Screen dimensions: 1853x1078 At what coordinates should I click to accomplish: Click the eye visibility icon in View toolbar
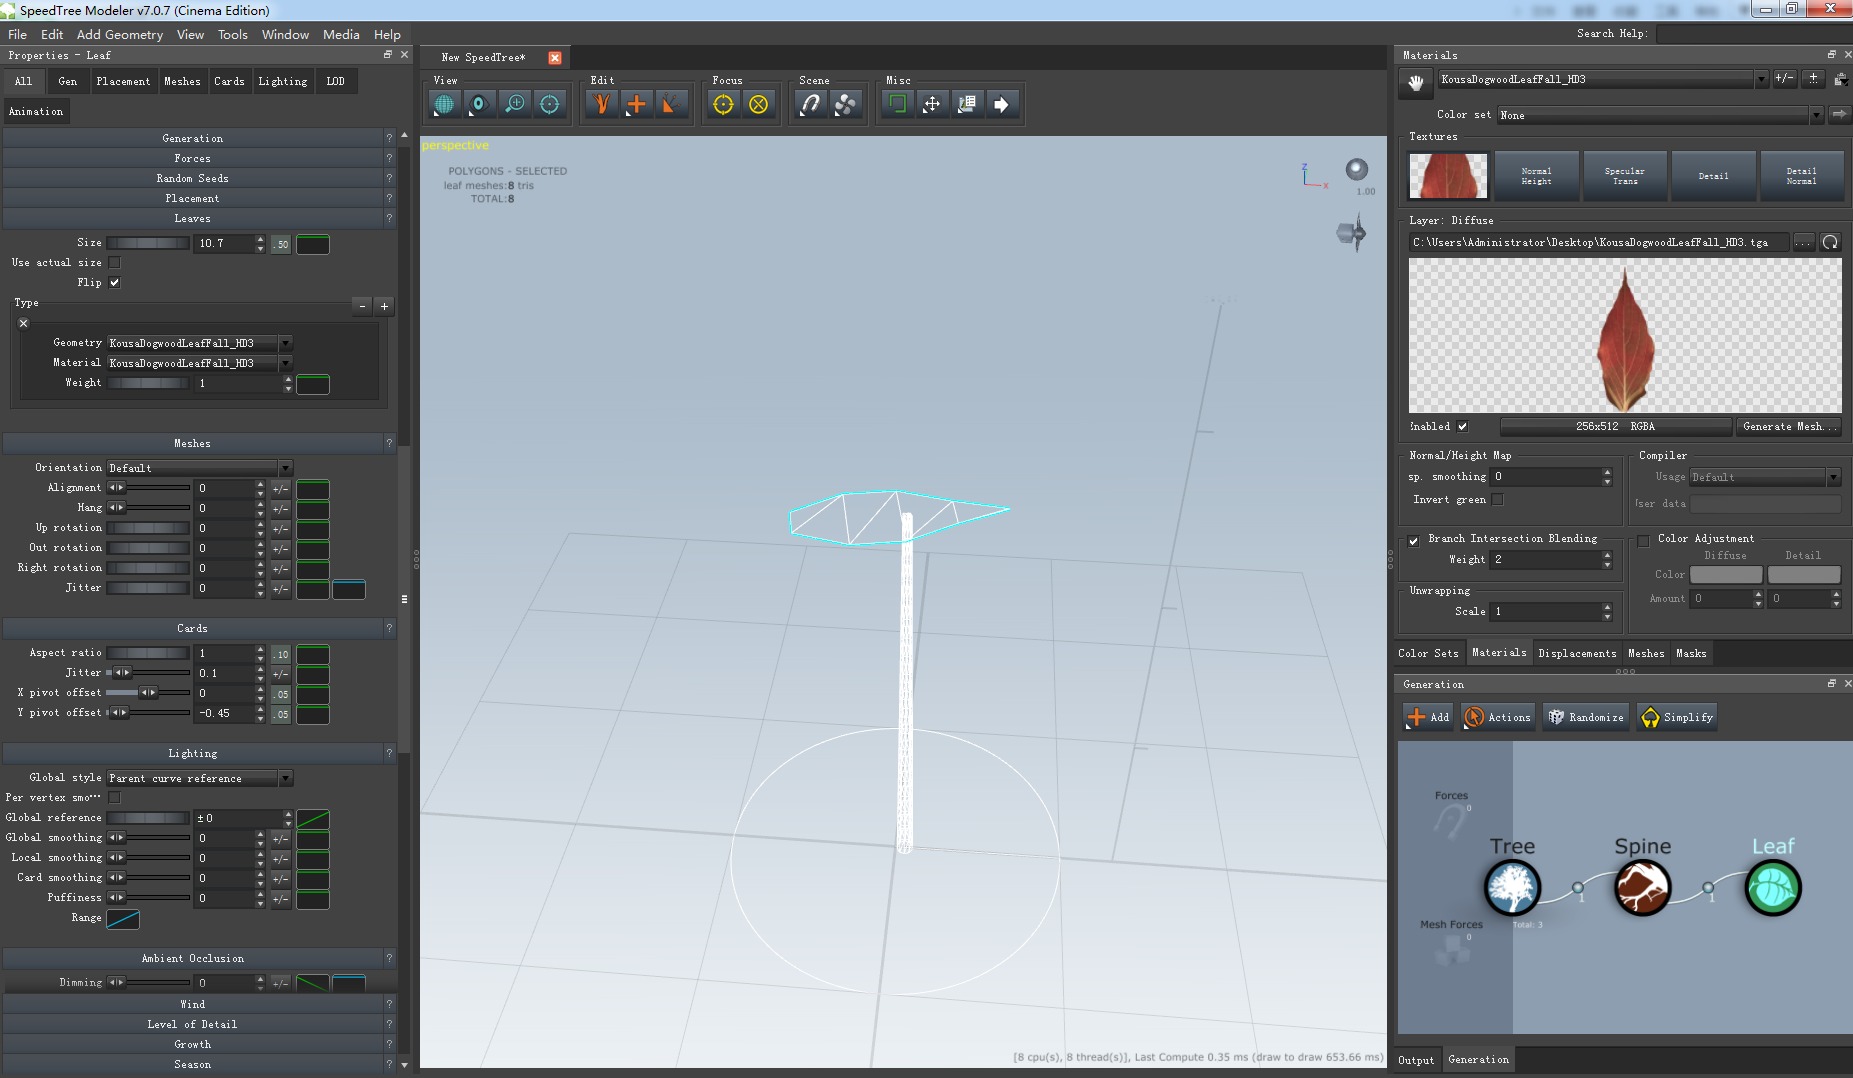479,104
